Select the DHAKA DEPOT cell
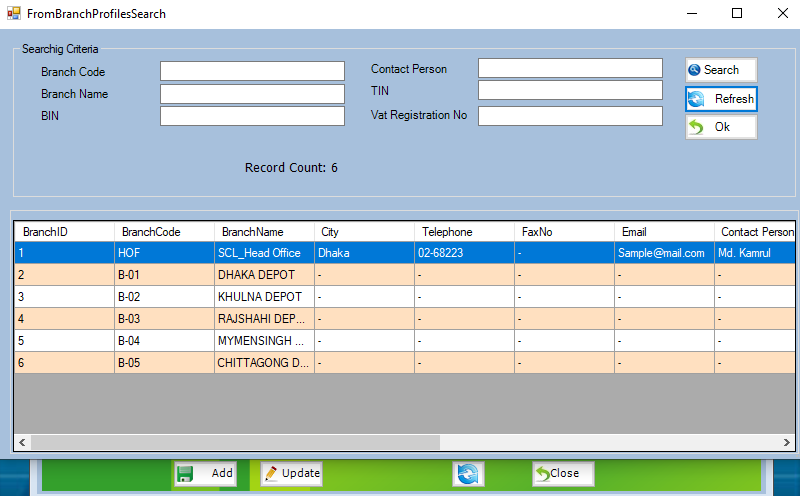800x496 pixels. (264, 275)
